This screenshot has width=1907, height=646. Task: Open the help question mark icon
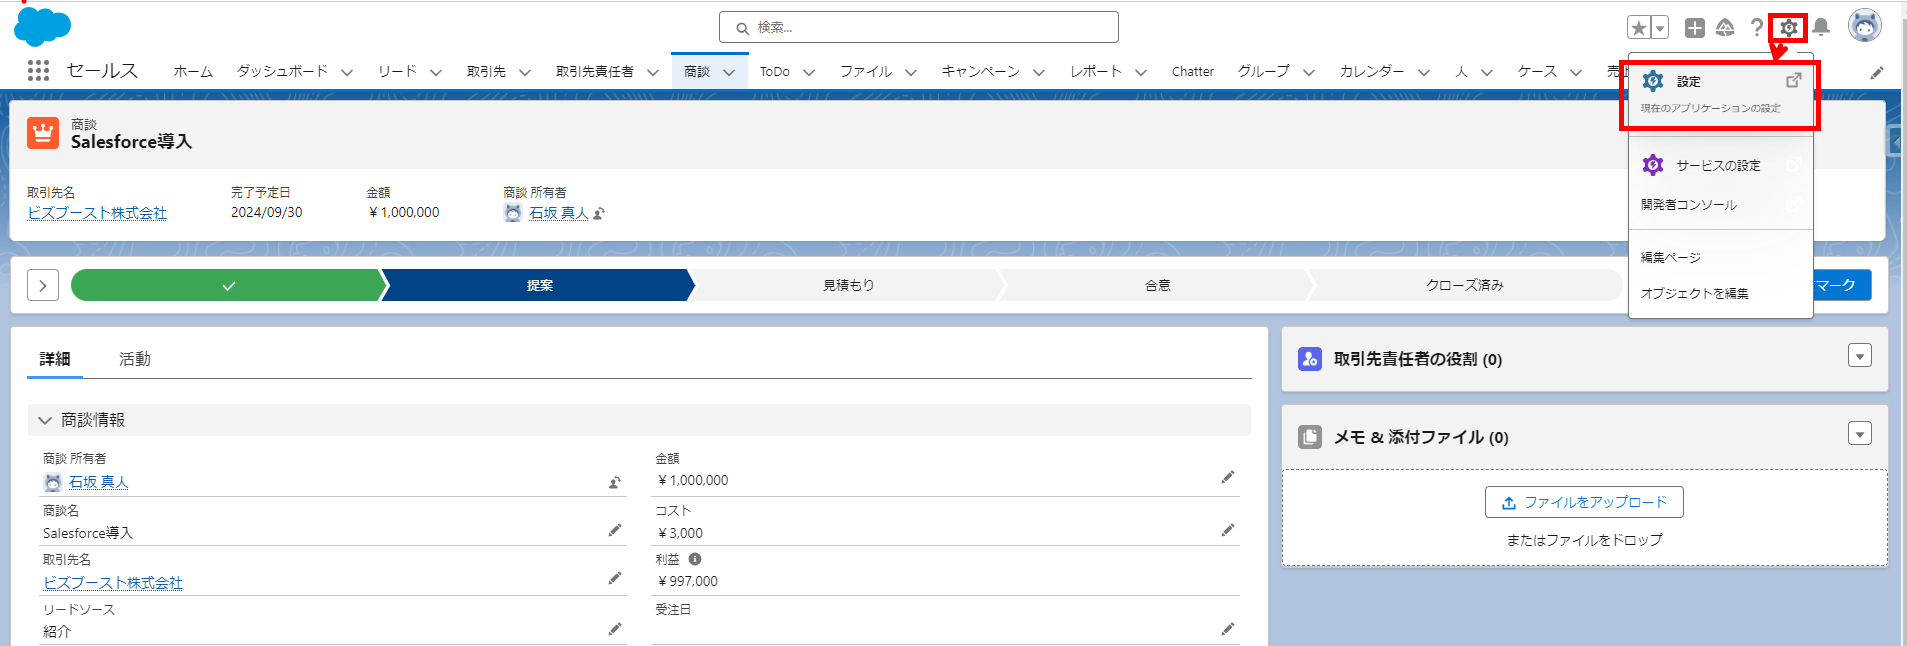click(1757, 28)
